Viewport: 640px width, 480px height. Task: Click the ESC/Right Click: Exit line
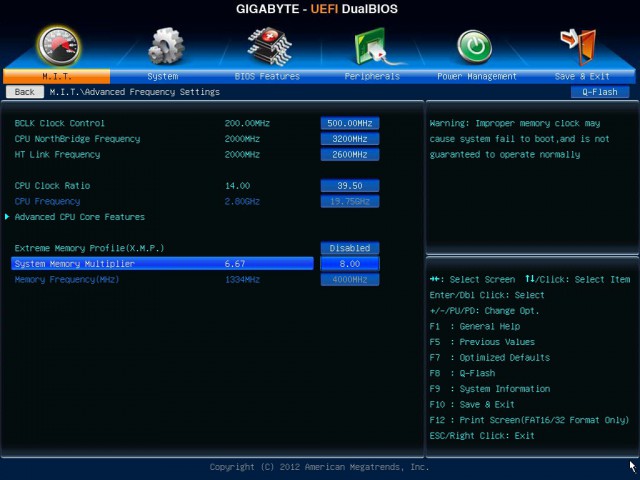[482, 436]
